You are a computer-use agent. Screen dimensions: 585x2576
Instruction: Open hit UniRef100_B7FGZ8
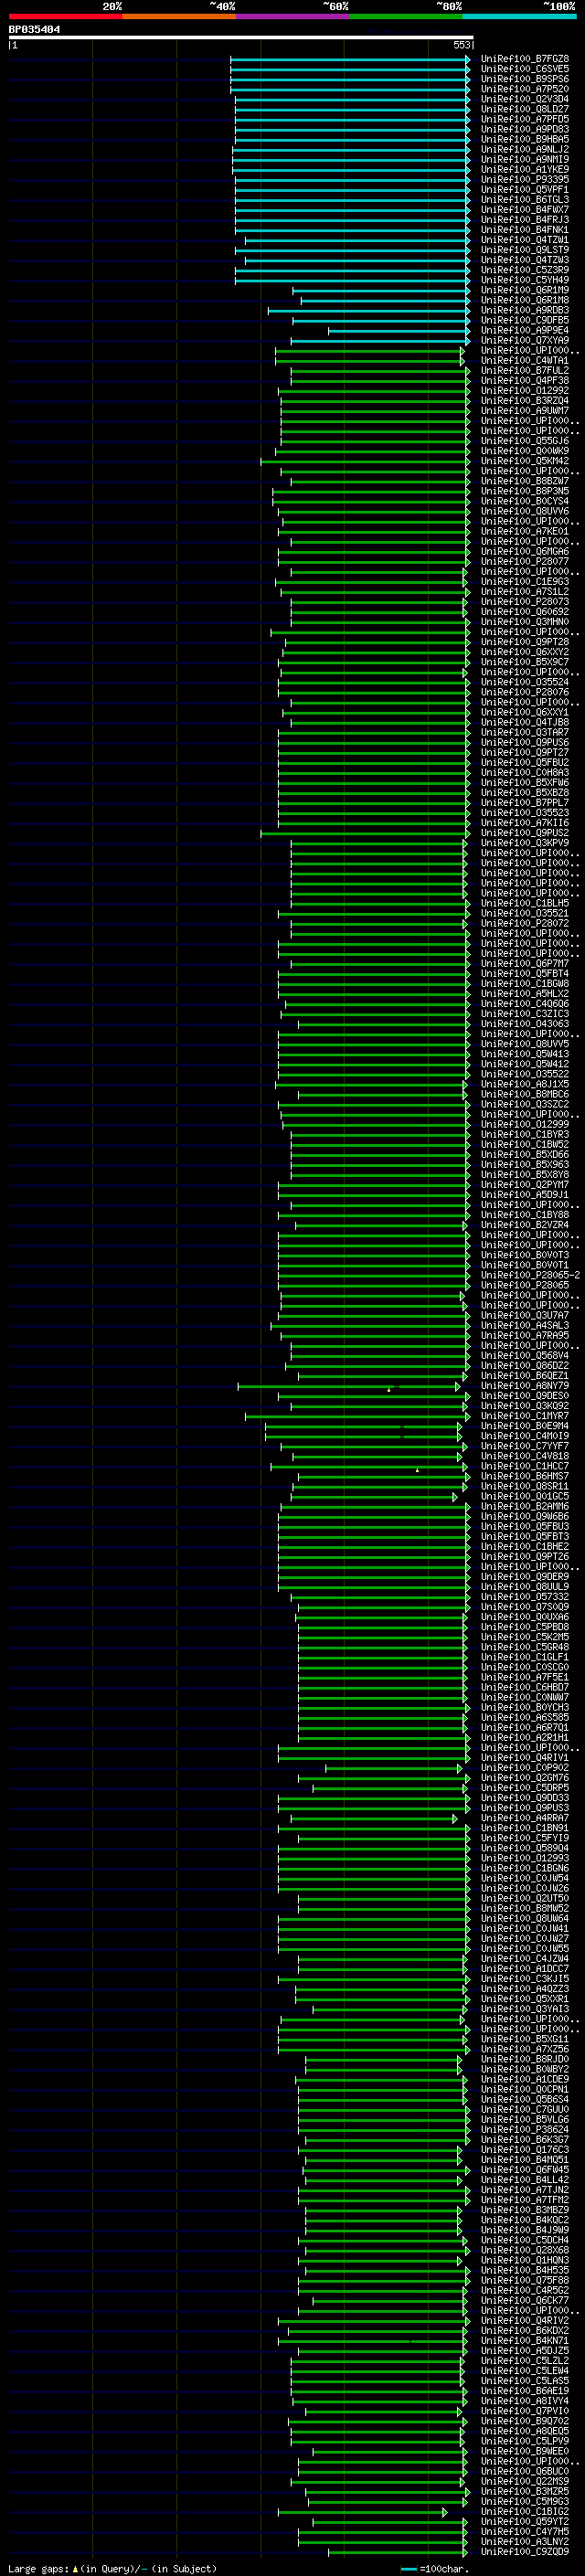click(524, 59)
